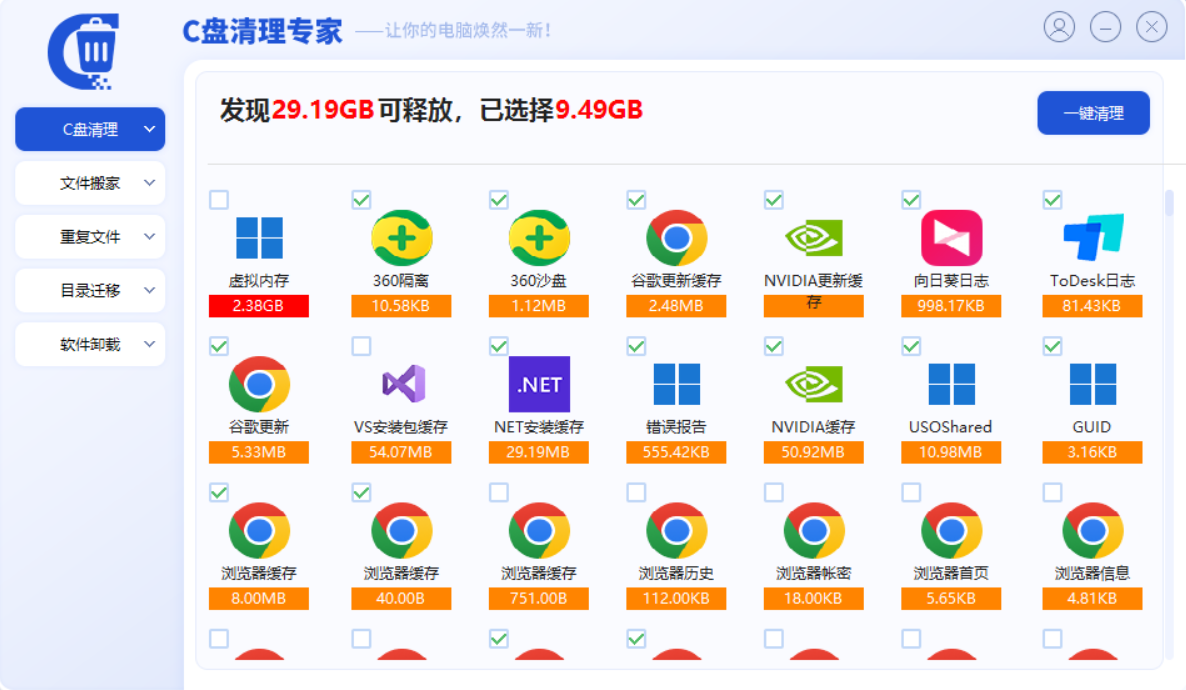Click the NET安装缓存 .NET icon
This screenshot has height=690, width=1186.
pyautogui.click(x=539, y=384)
